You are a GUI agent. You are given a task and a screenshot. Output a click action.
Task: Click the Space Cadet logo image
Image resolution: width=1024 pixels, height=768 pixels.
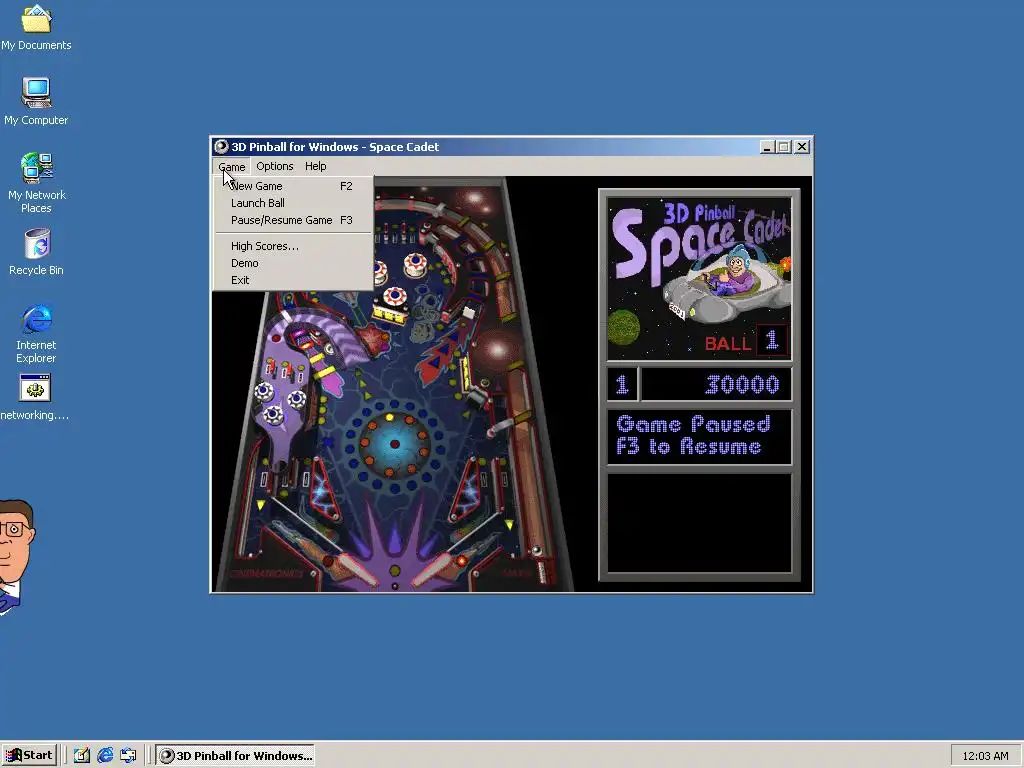(699, 279)
